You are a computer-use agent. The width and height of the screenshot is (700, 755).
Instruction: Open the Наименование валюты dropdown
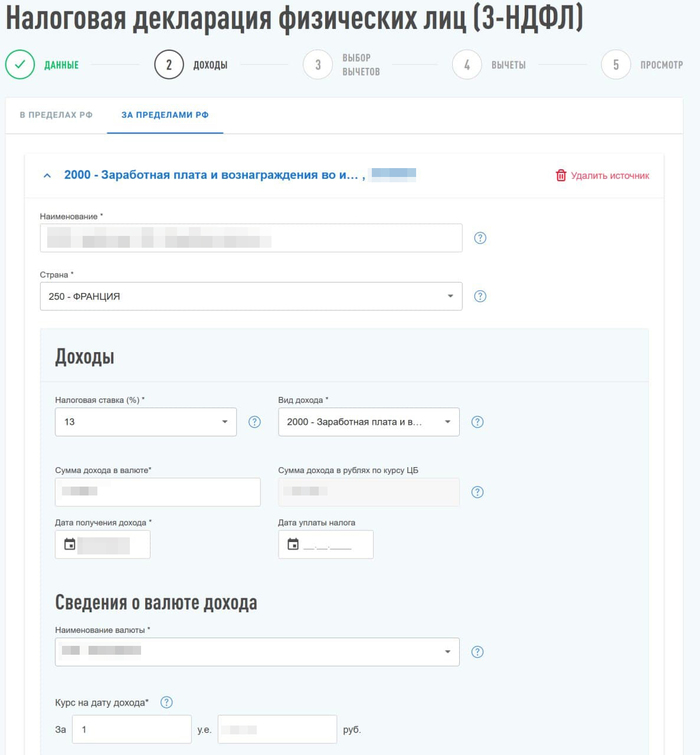257,652
